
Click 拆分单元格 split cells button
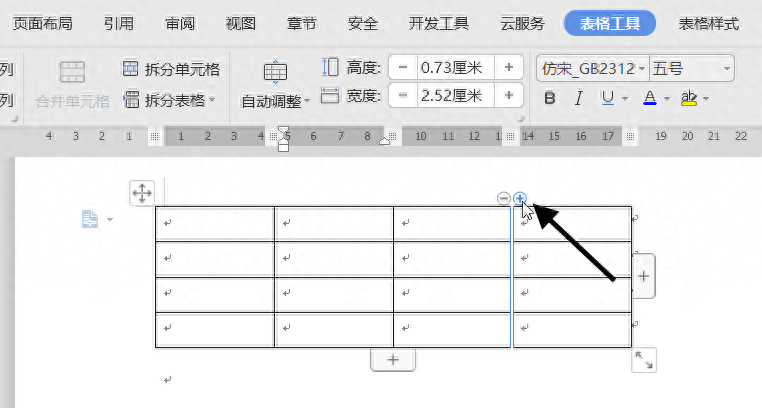(171, 69)
